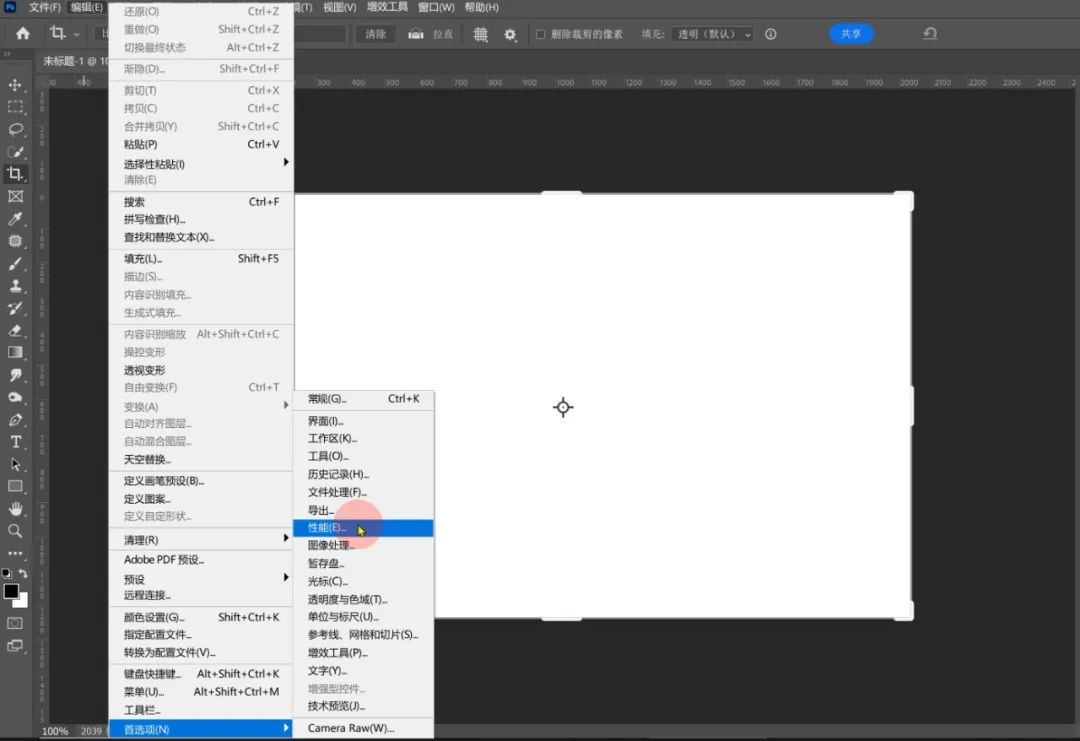Select the Pen tool
Viewport: 1080px width, 741px height.
(x=15, y=419)
